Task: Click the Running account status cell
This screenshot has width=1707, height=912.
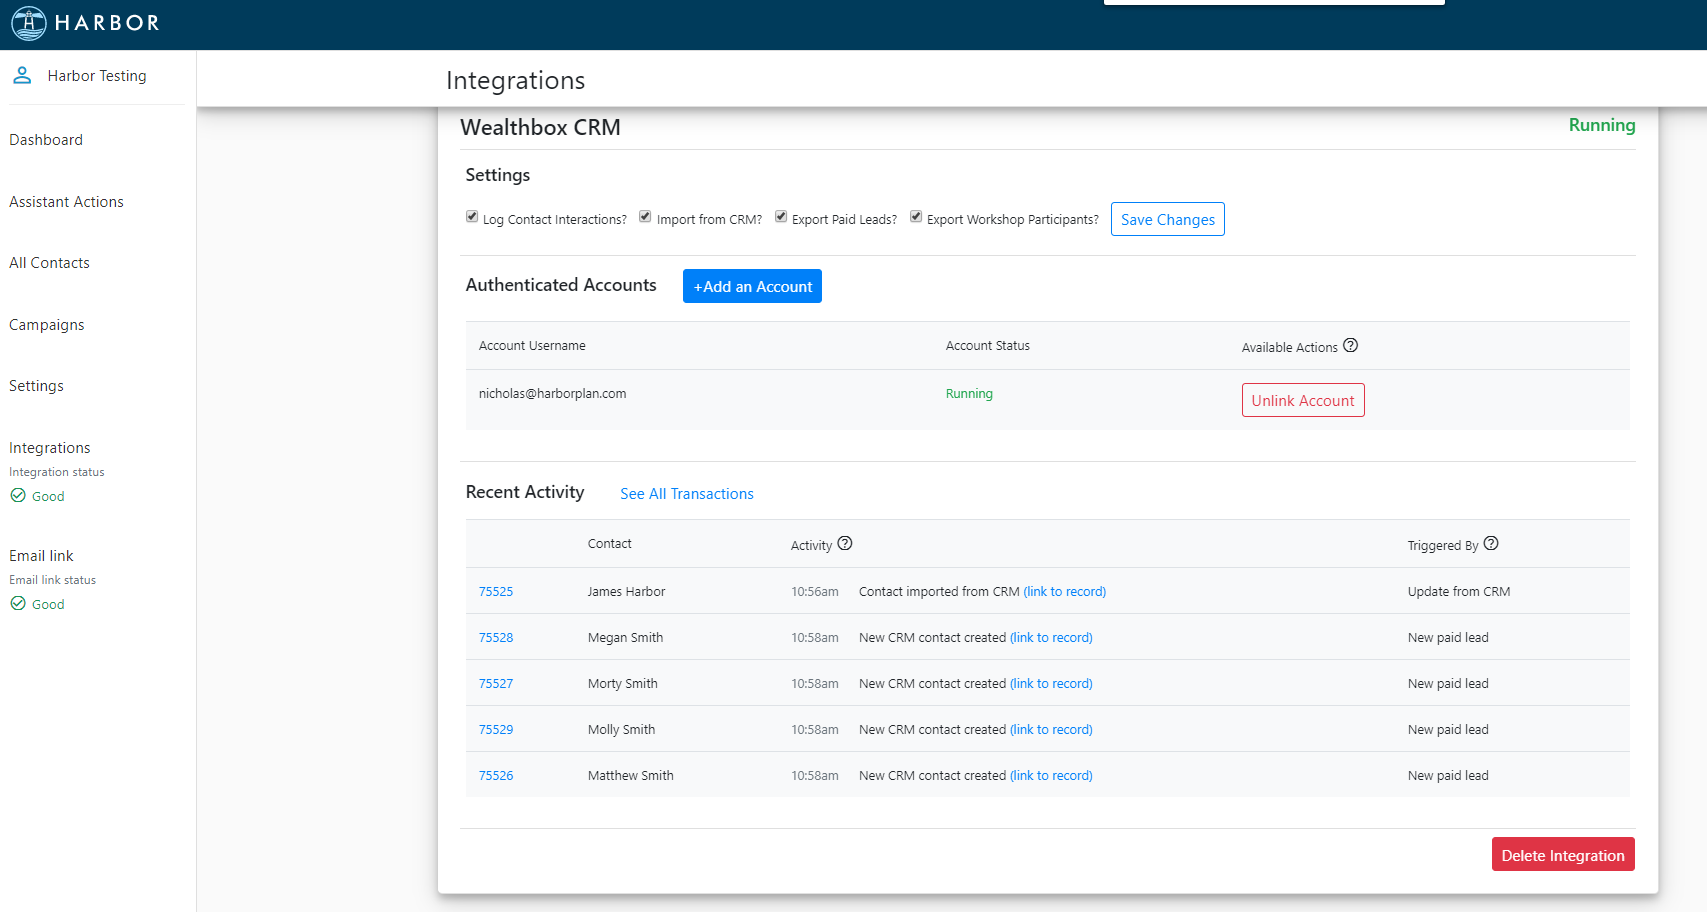Action: pyautogui.click(x=969, y=394)
